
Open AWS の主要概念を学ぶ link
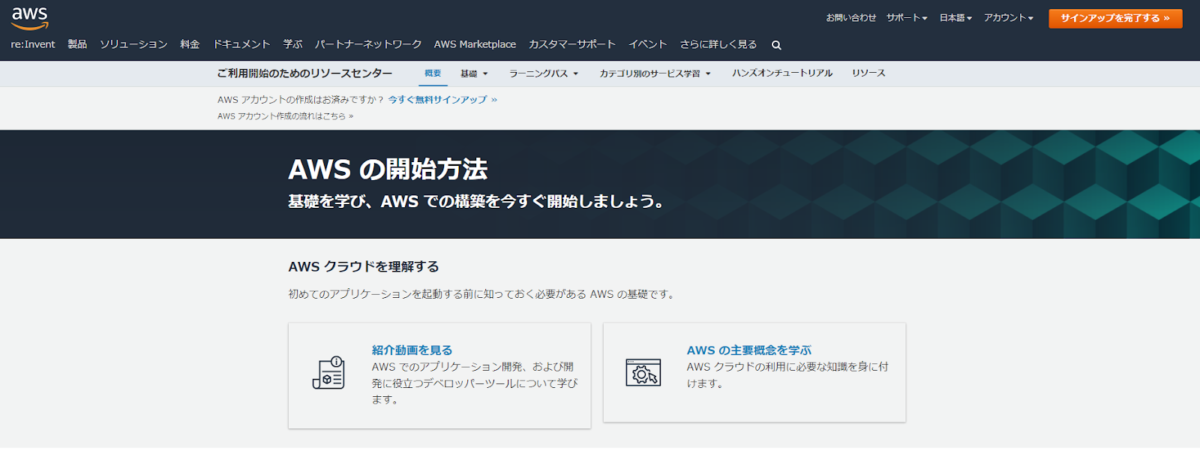[x=749, y=350]
